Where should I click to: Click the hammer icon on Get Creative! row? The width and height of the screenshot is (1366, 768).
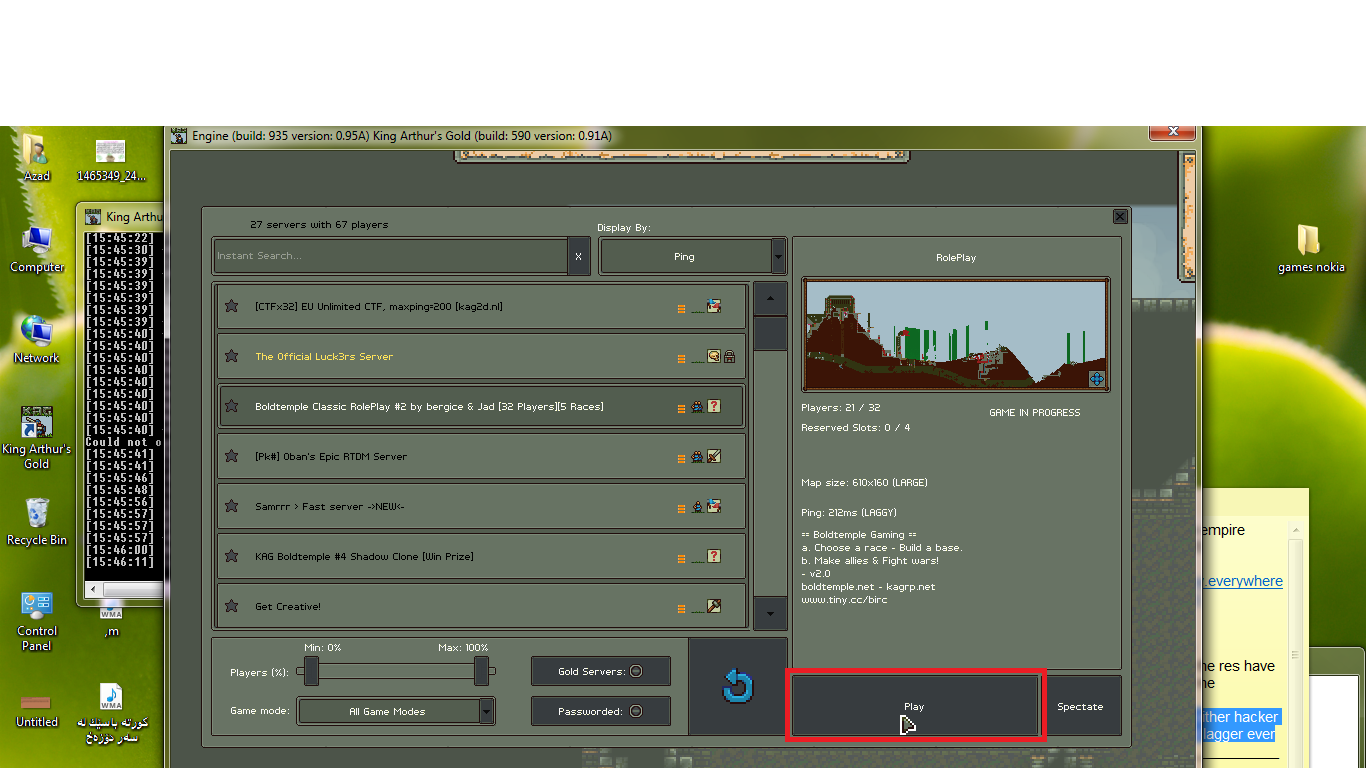pyautogui.click(x=714, y=606)
